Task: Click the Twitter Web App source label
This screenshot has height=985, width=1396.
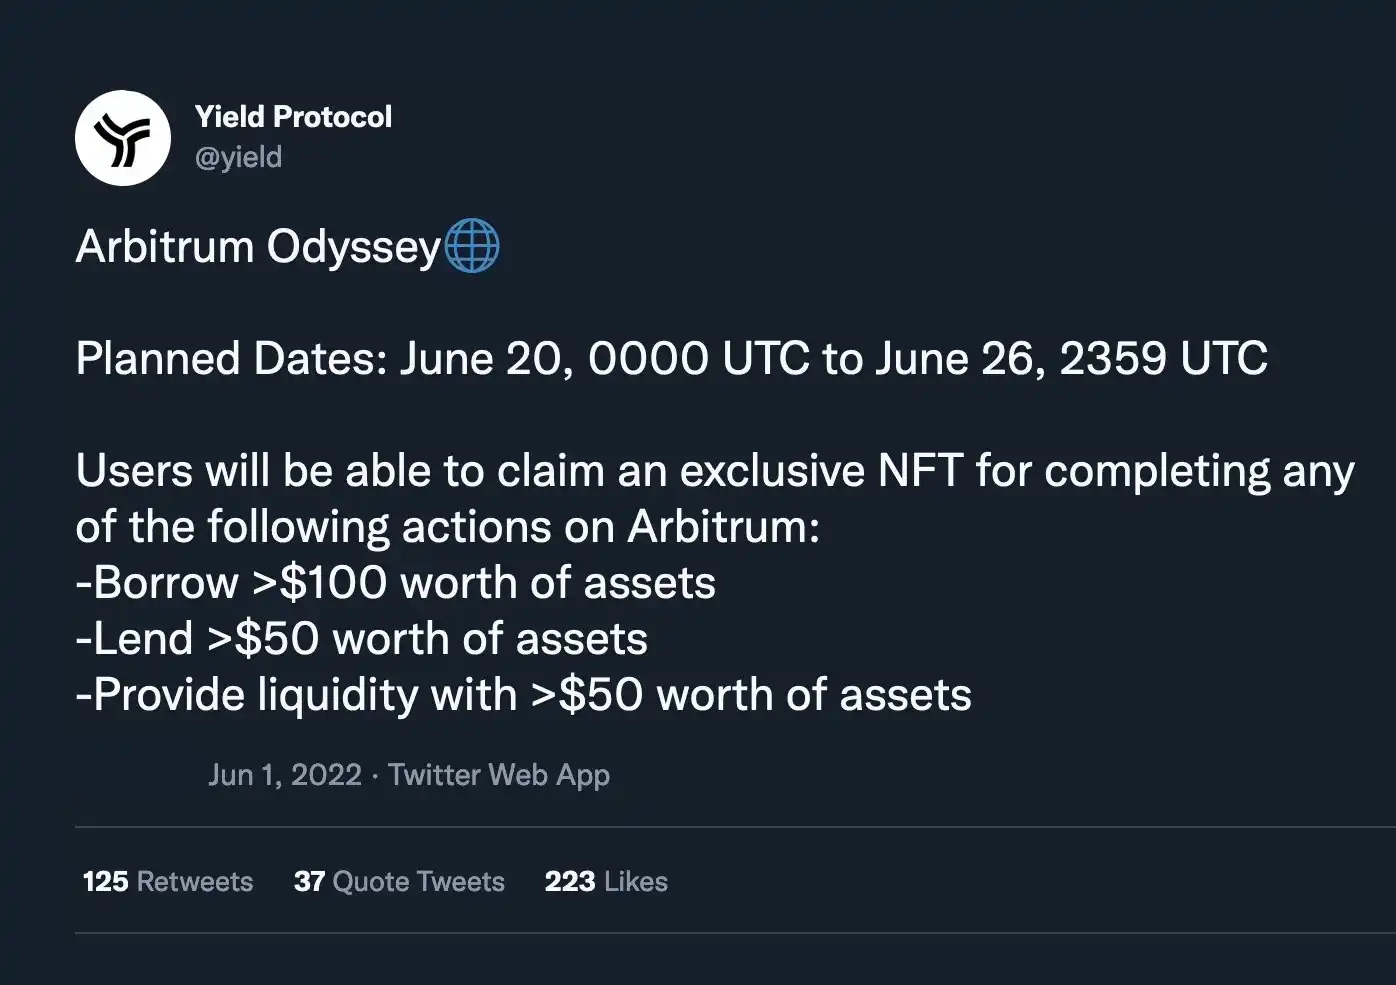Action: [499, 775]
